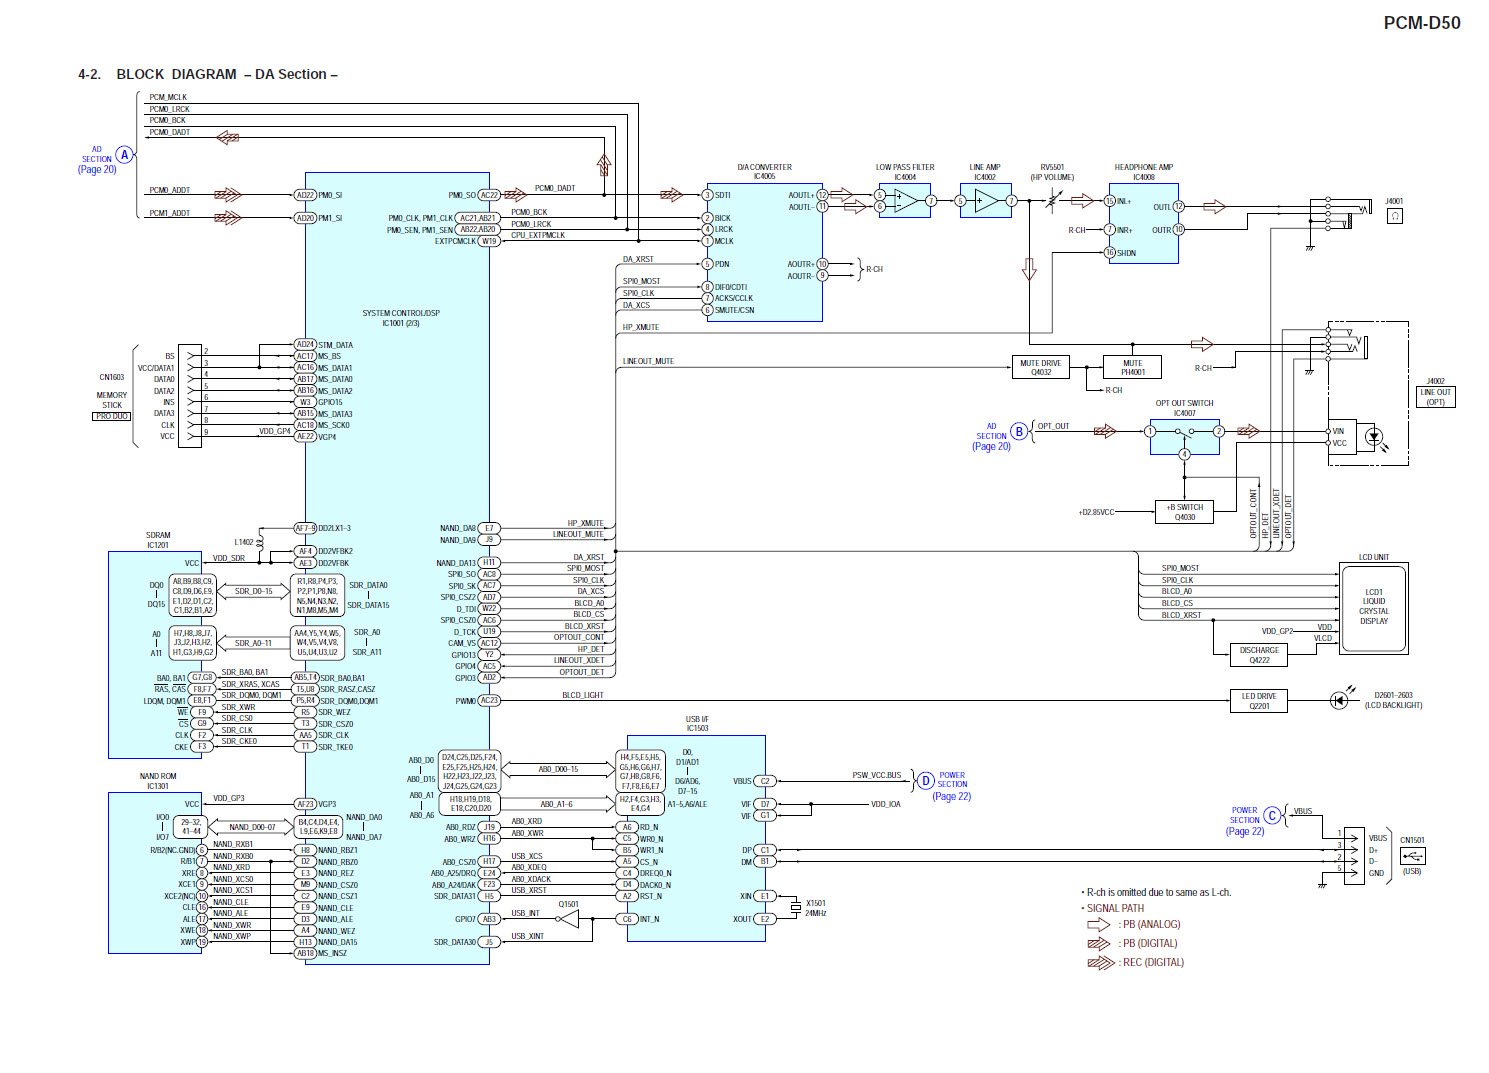Image resolution: width=1489 pixels, height=1073 pixels.
Task: Click the MUTE DRIVE Q4032 block
Action: [1041, 368]
